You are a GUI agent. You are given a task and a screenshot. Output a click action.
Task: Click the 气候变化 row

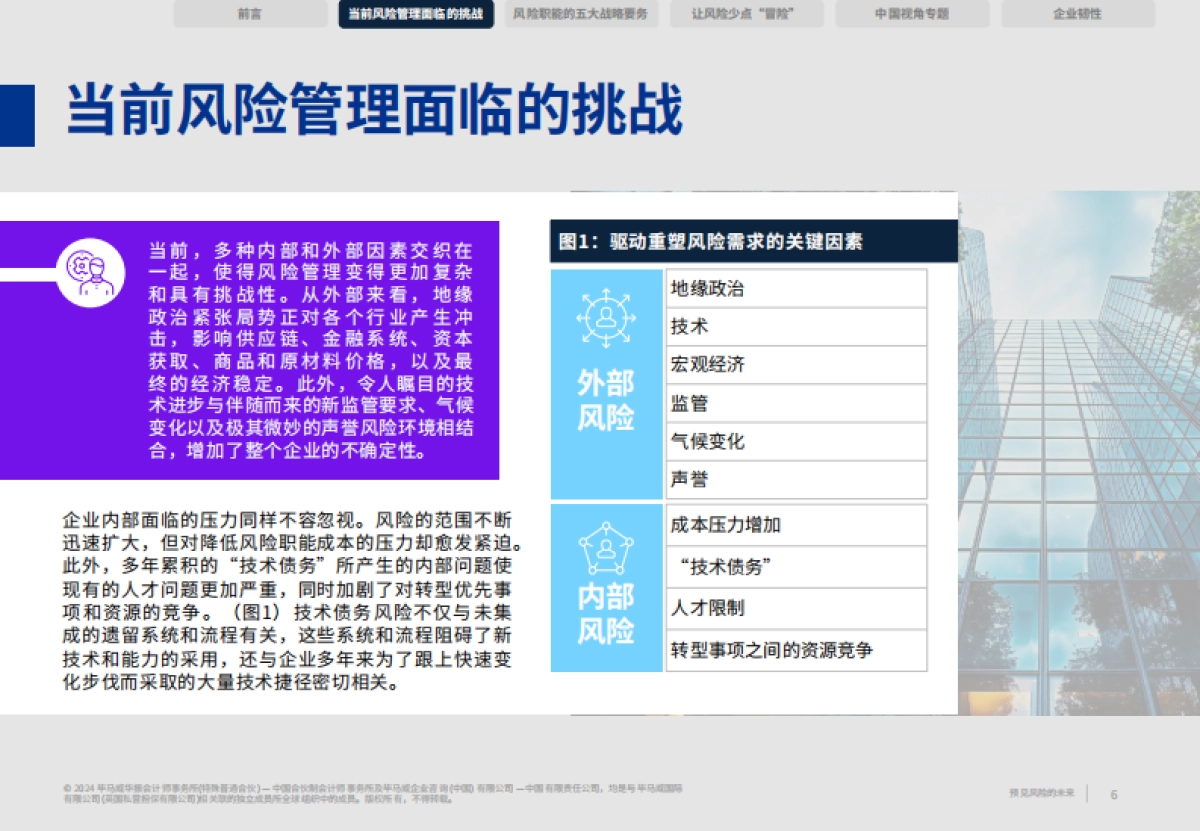coord(796,441)
